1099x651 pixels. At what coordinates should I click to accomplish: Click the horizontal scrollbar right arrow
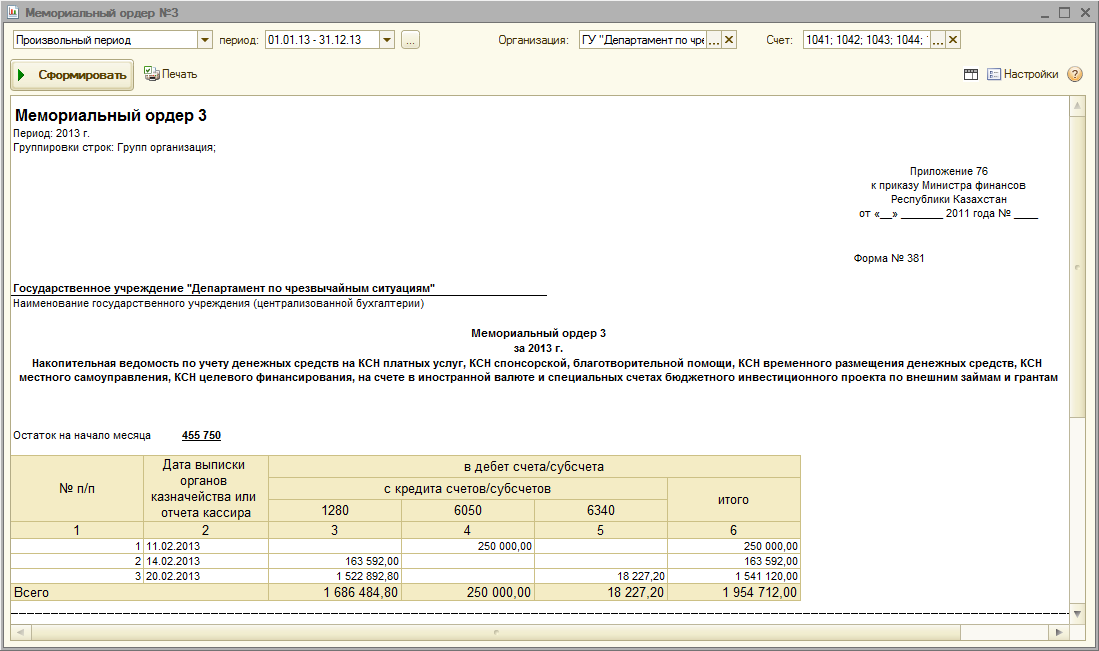[1059, 632]
